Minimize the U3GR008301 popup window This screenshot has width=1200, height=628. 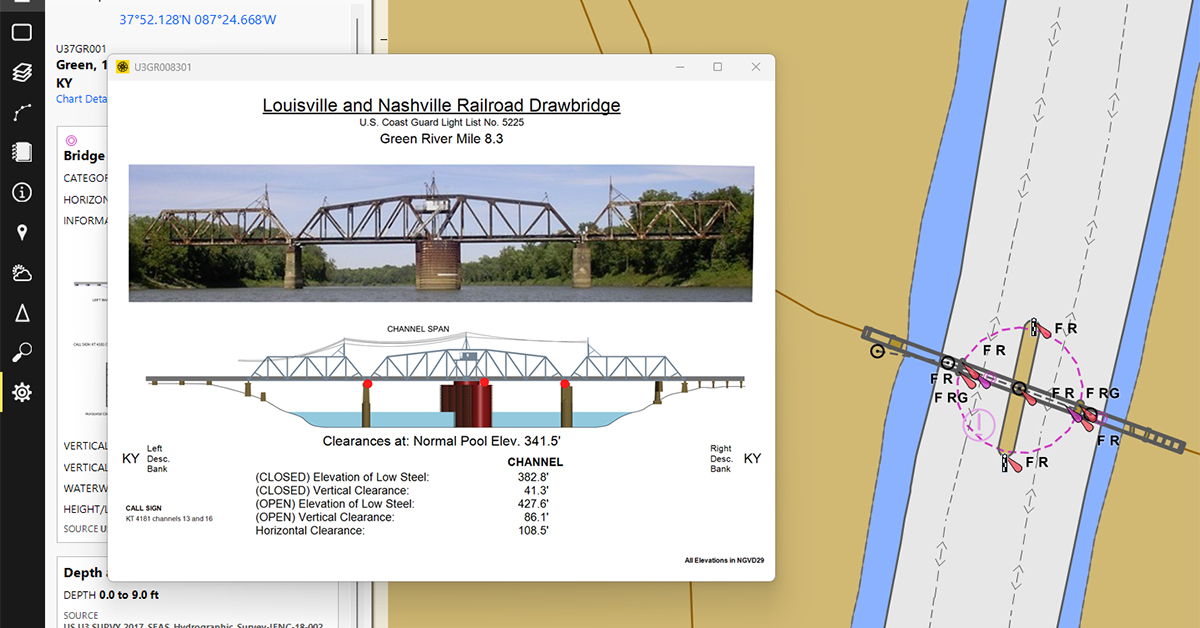click(679, 67)
